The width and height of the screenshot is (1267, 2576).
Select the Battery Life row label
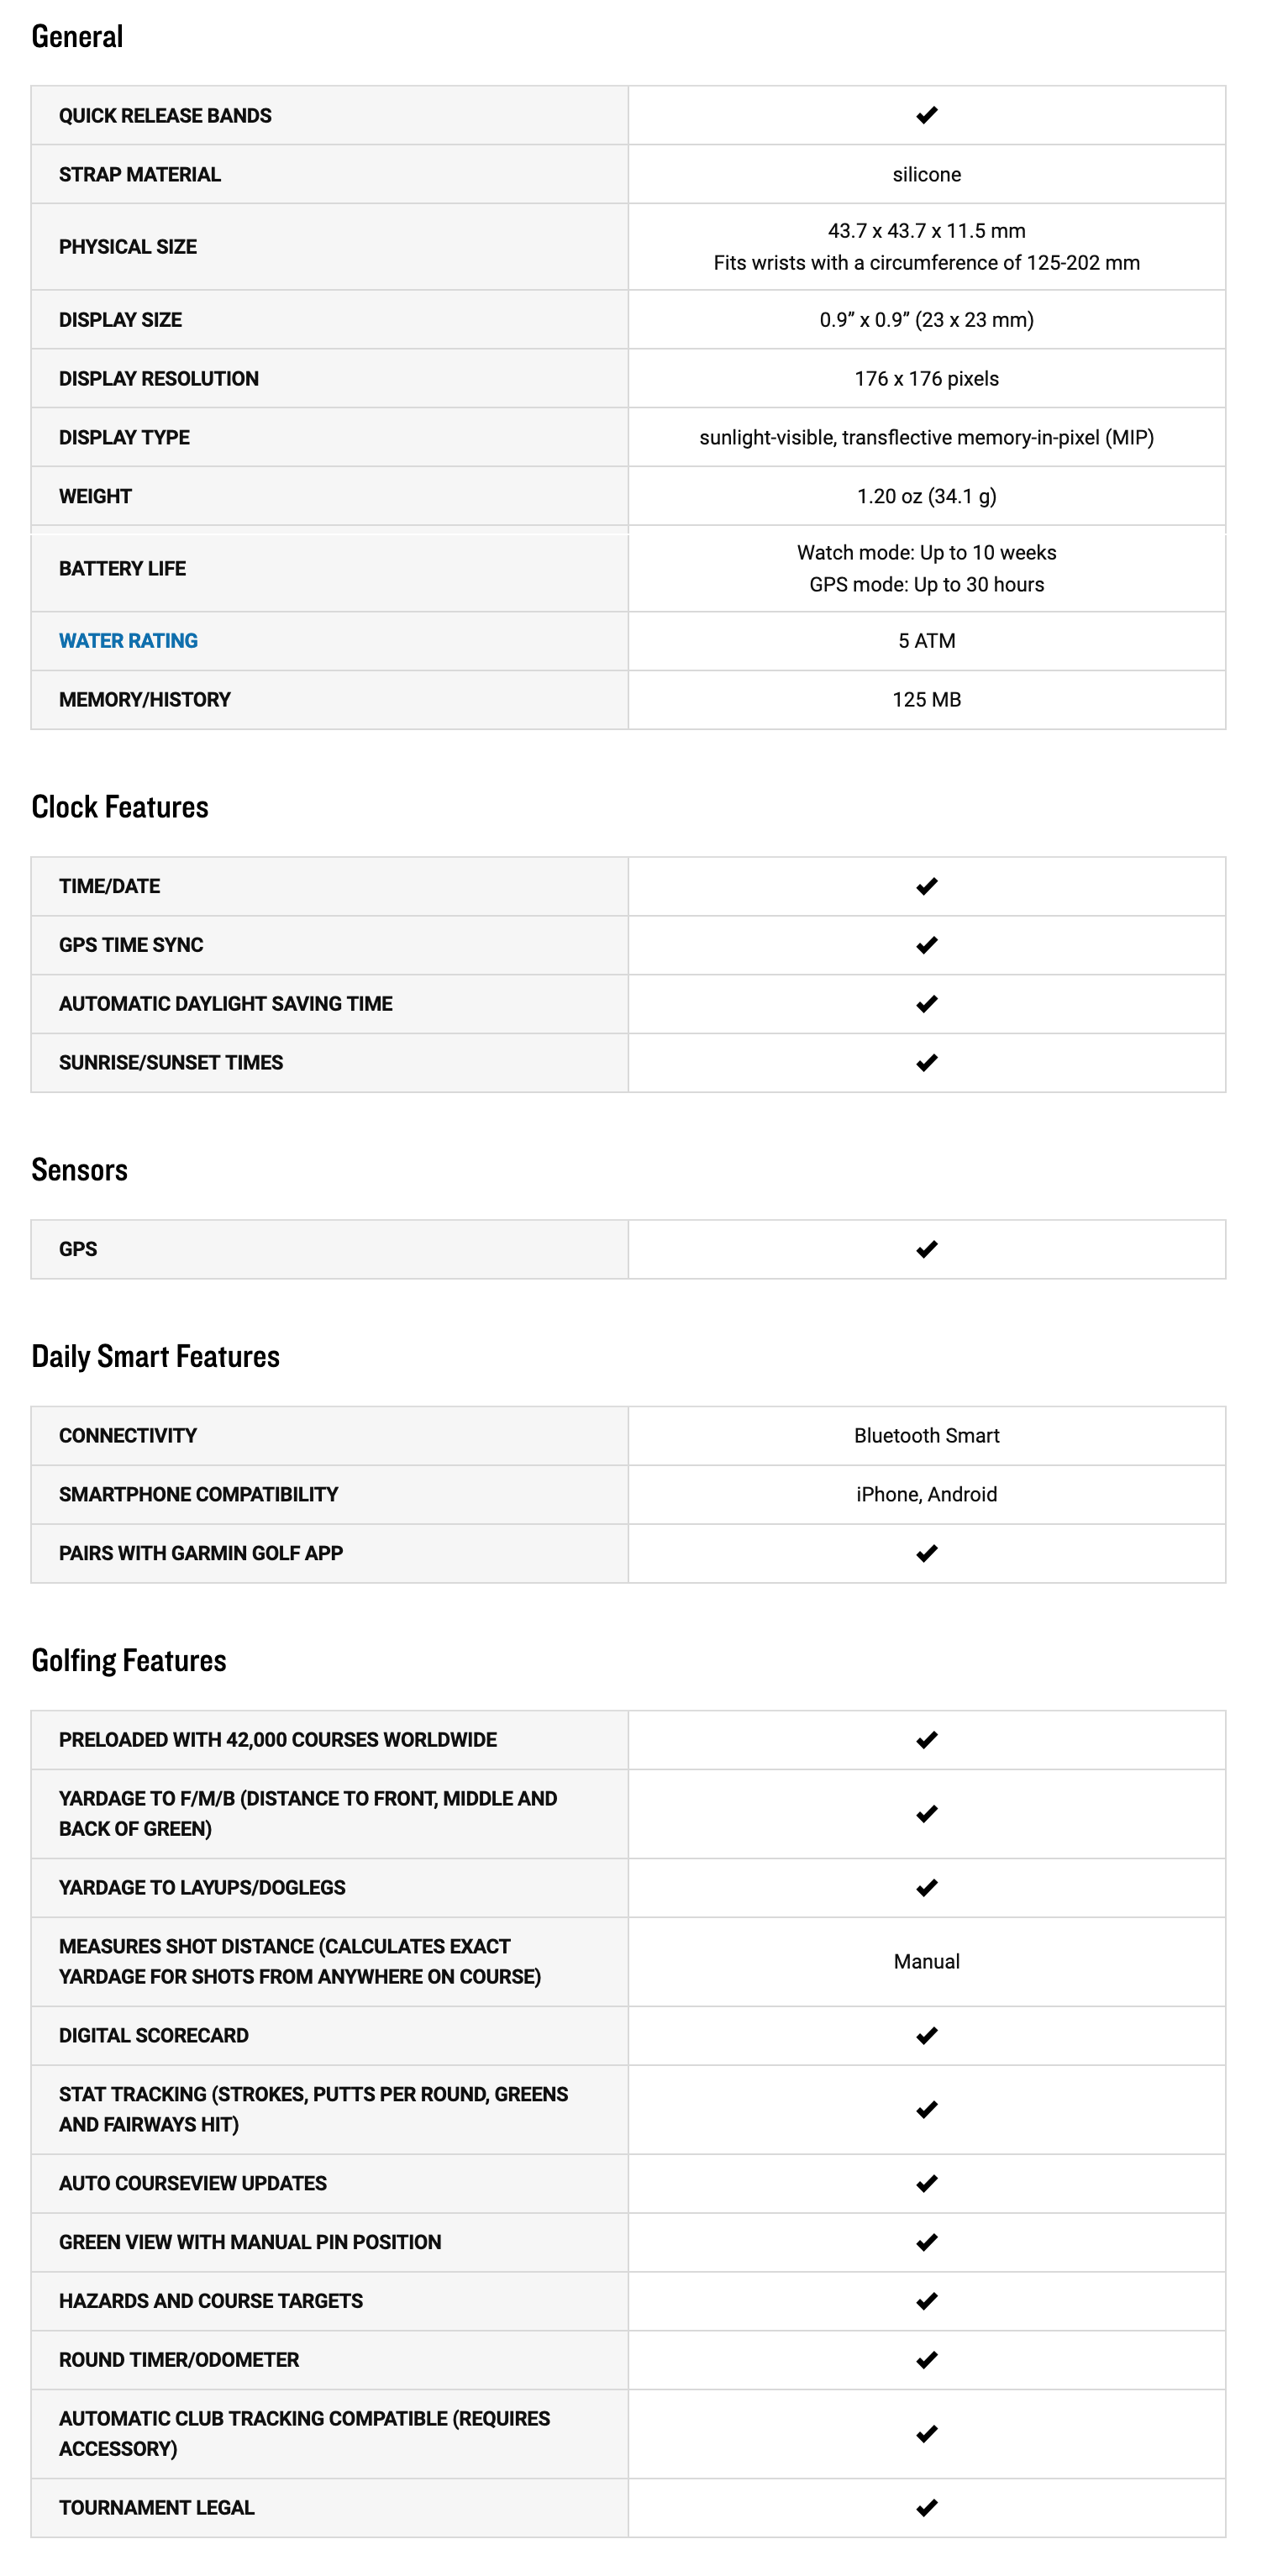tap(122, 569)
